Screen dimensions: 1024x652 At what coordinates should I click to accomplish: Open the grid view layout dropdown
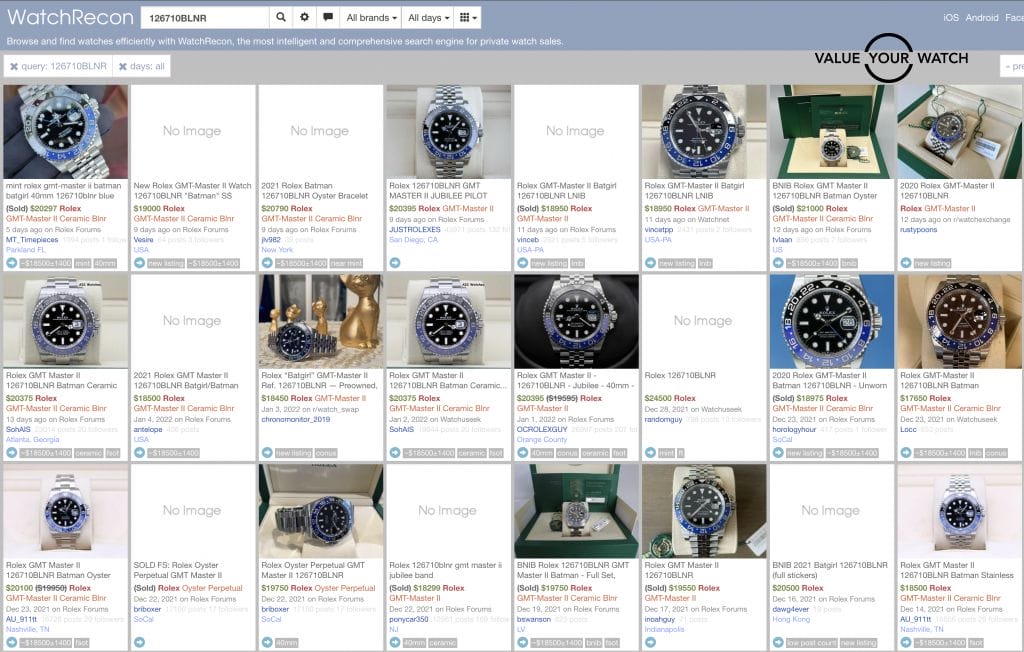(466, 18)
